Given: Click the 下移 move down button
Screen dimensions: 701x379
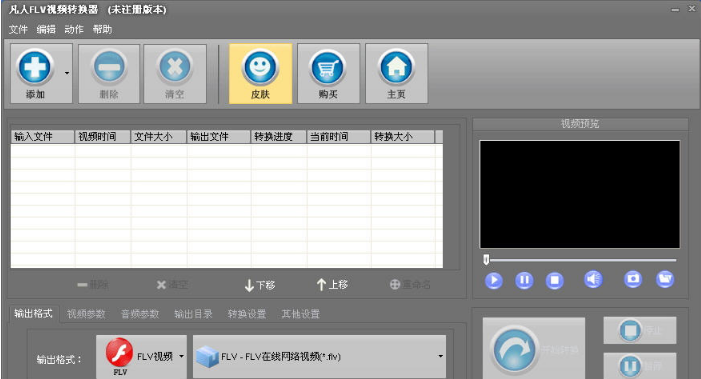Looking at the screenshot, I should point(260,285).
